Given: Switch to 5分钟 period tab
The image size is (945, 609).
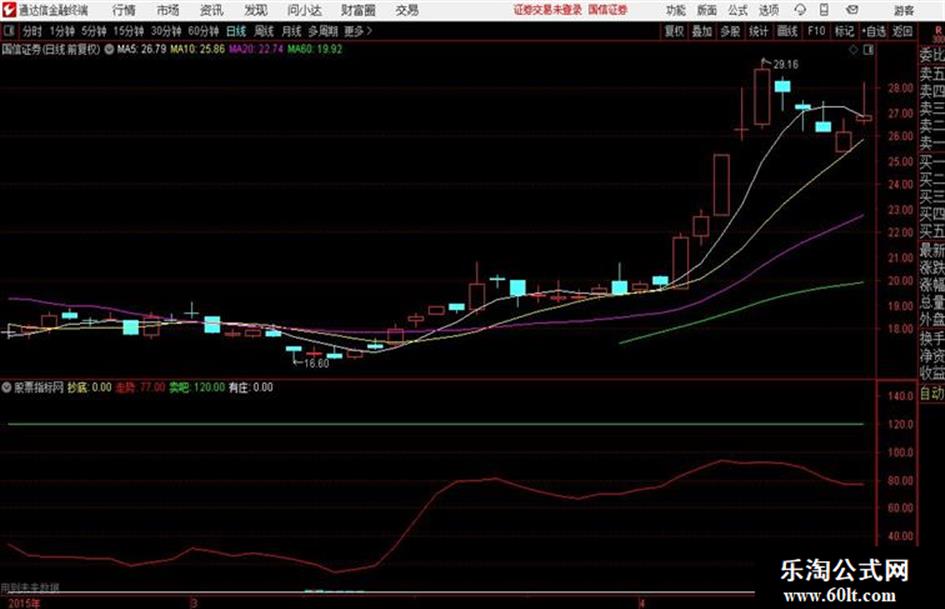Looking at the screenshot, I should click(x=93, y=31).
